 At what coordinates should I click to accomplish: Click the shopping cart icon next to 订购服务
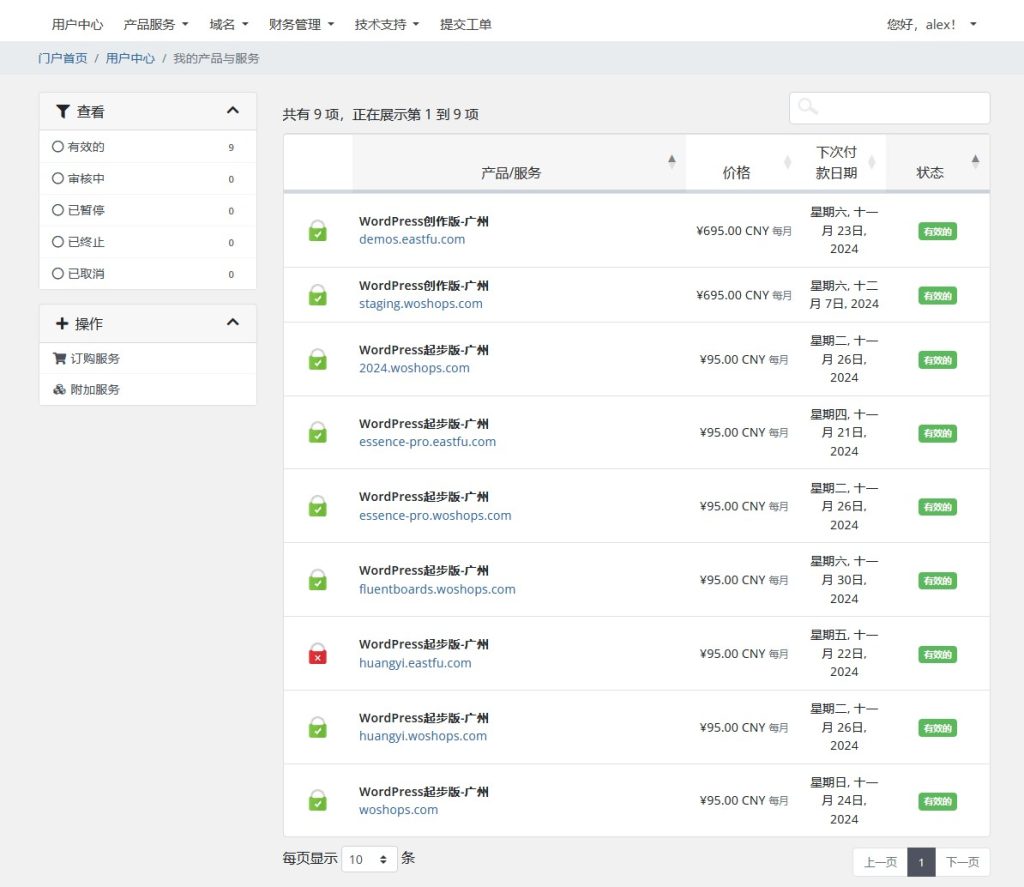click(59, 358)
